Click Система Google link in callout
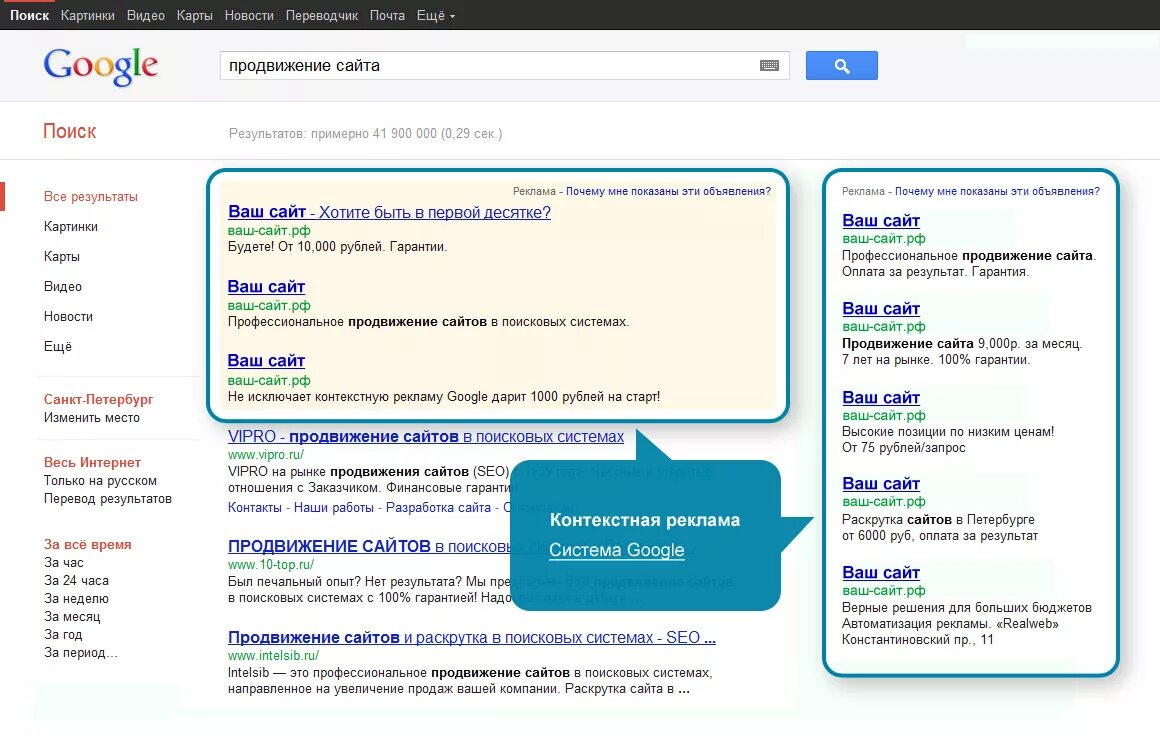The width and height of the screenshot is (1160, 737). point(617,550)
